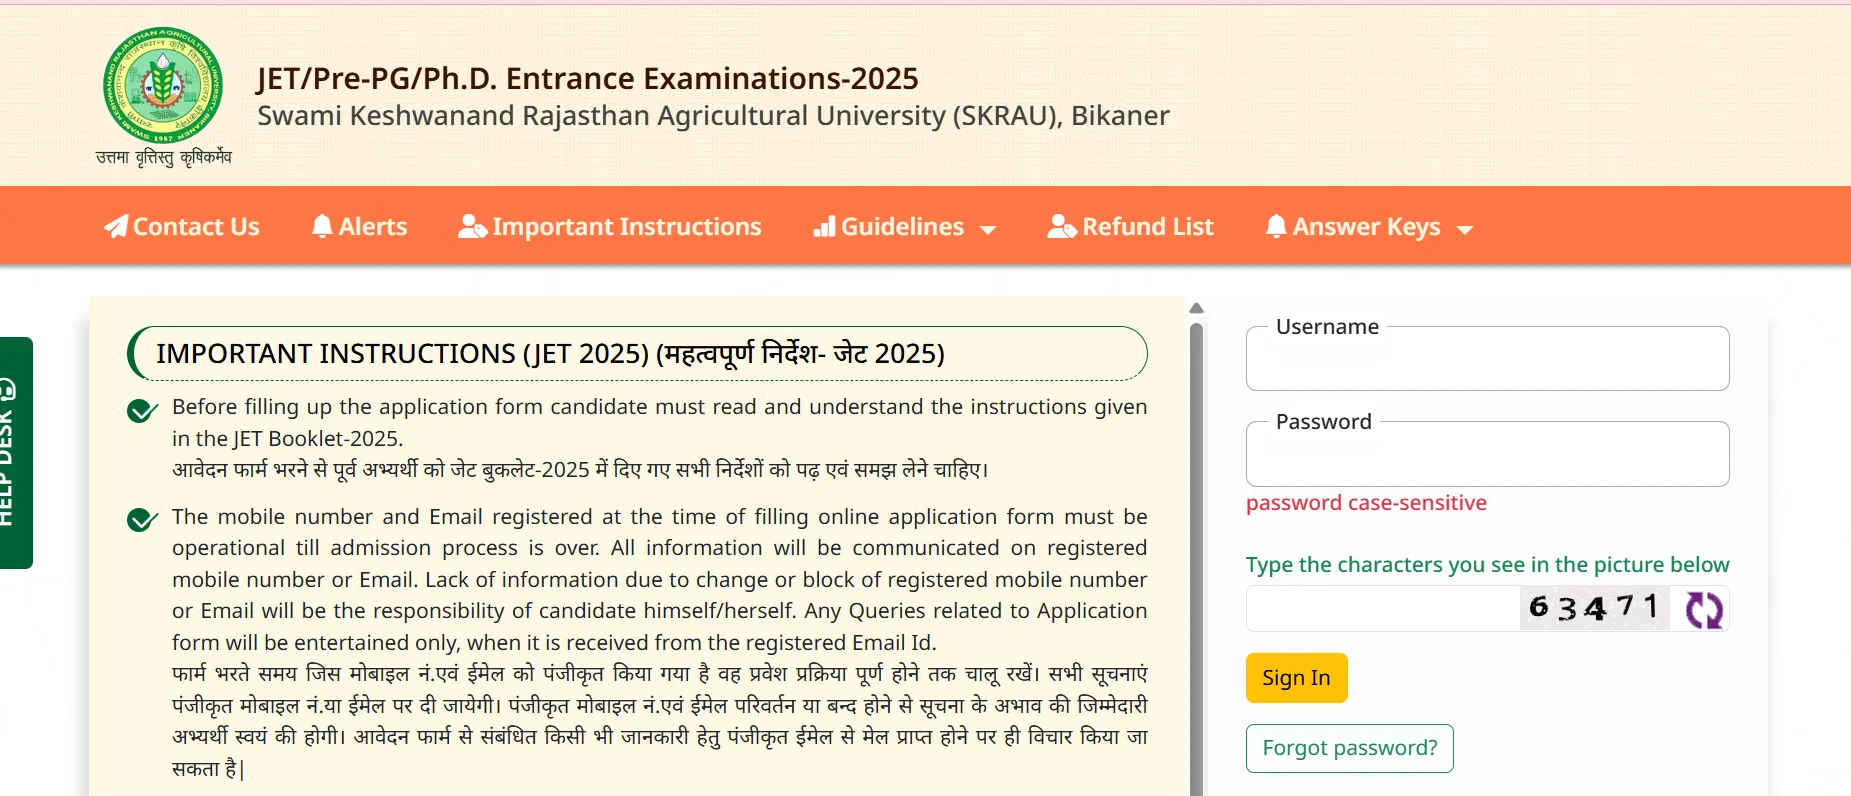Click the Forgot password? link
Viewport: 1851px width, 796px height.
[x=1349, y=748]
